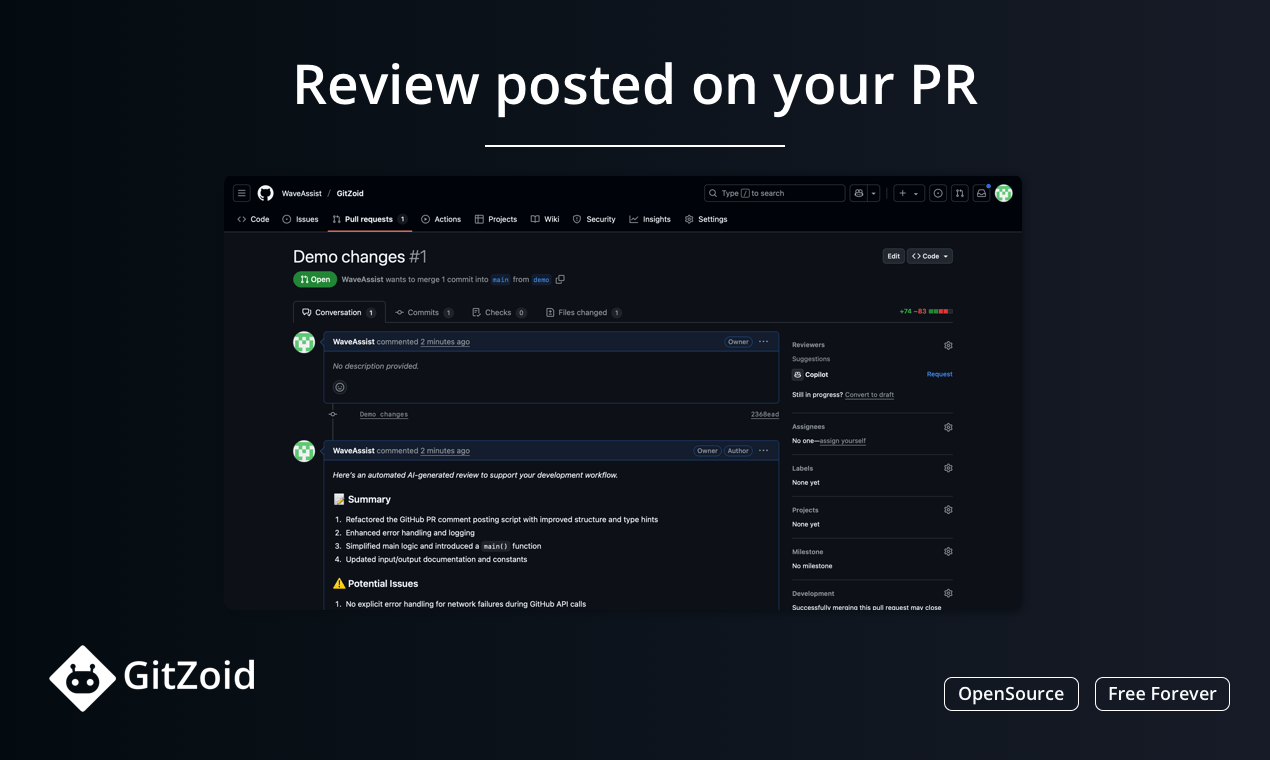Open the 'Demo changes' commit link

pyautogui.click(x=384, y=414)
